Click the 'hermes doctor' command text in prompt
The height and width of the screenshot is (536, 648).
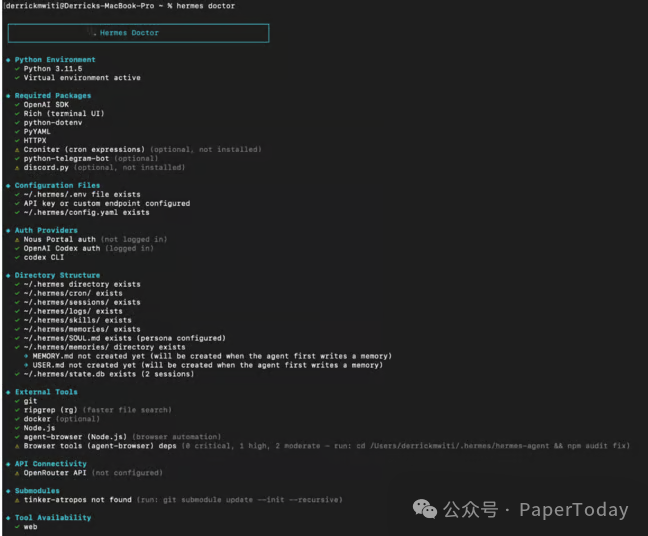click(205, 6)
